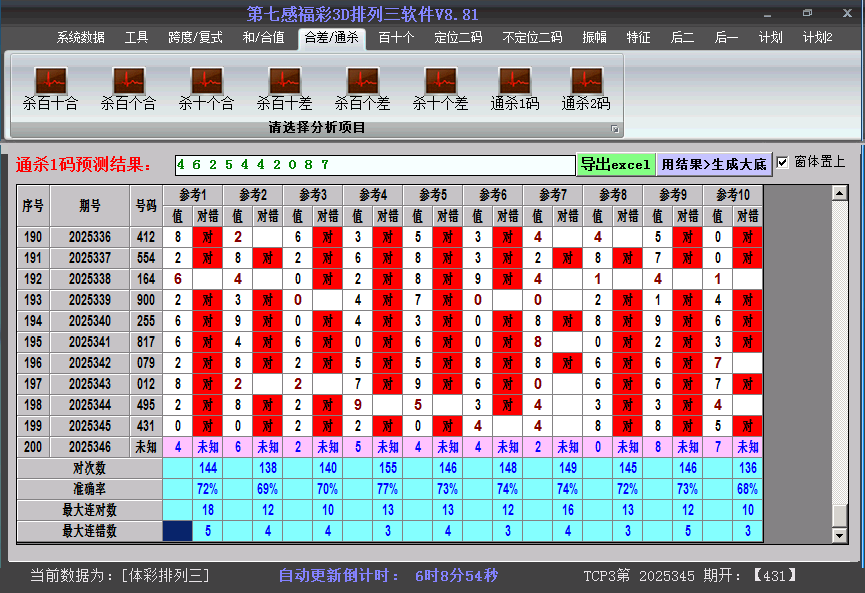Click the 杀百个差 icon
Screen dimensions: 865x593
click(362, 81)
